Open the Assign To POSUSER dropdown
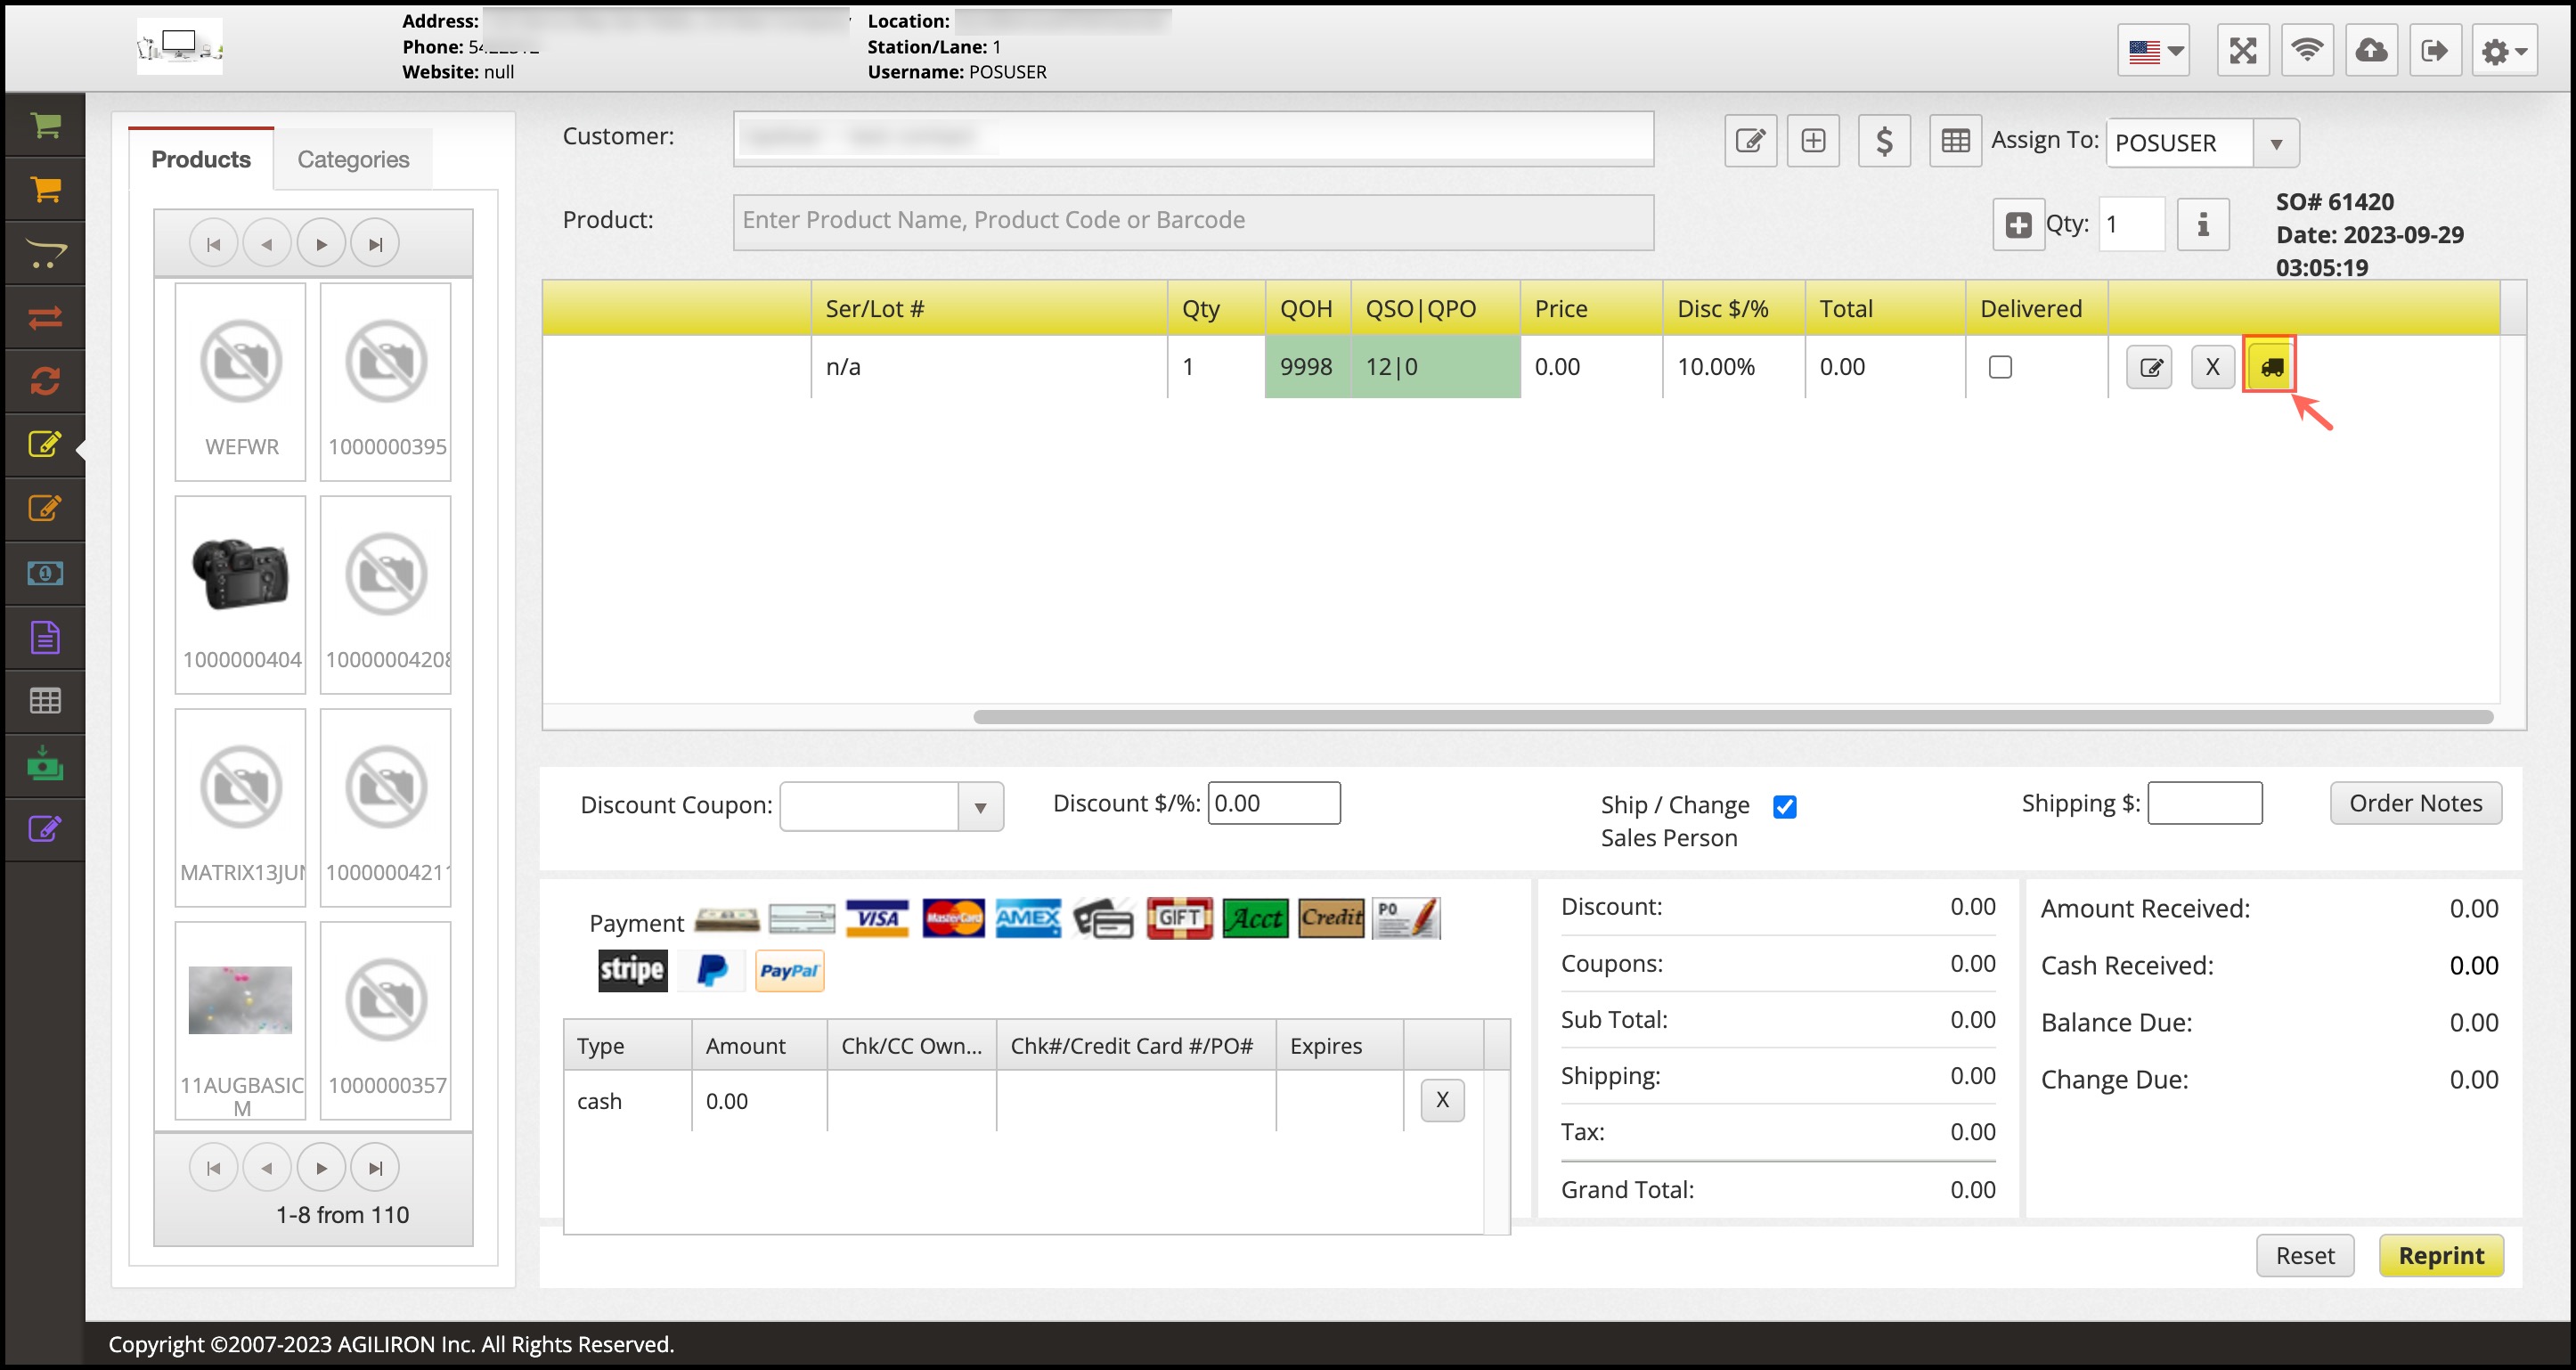Image resolution: width=2576 pixels, height=1370 pixels. (x=2276, y=144)
